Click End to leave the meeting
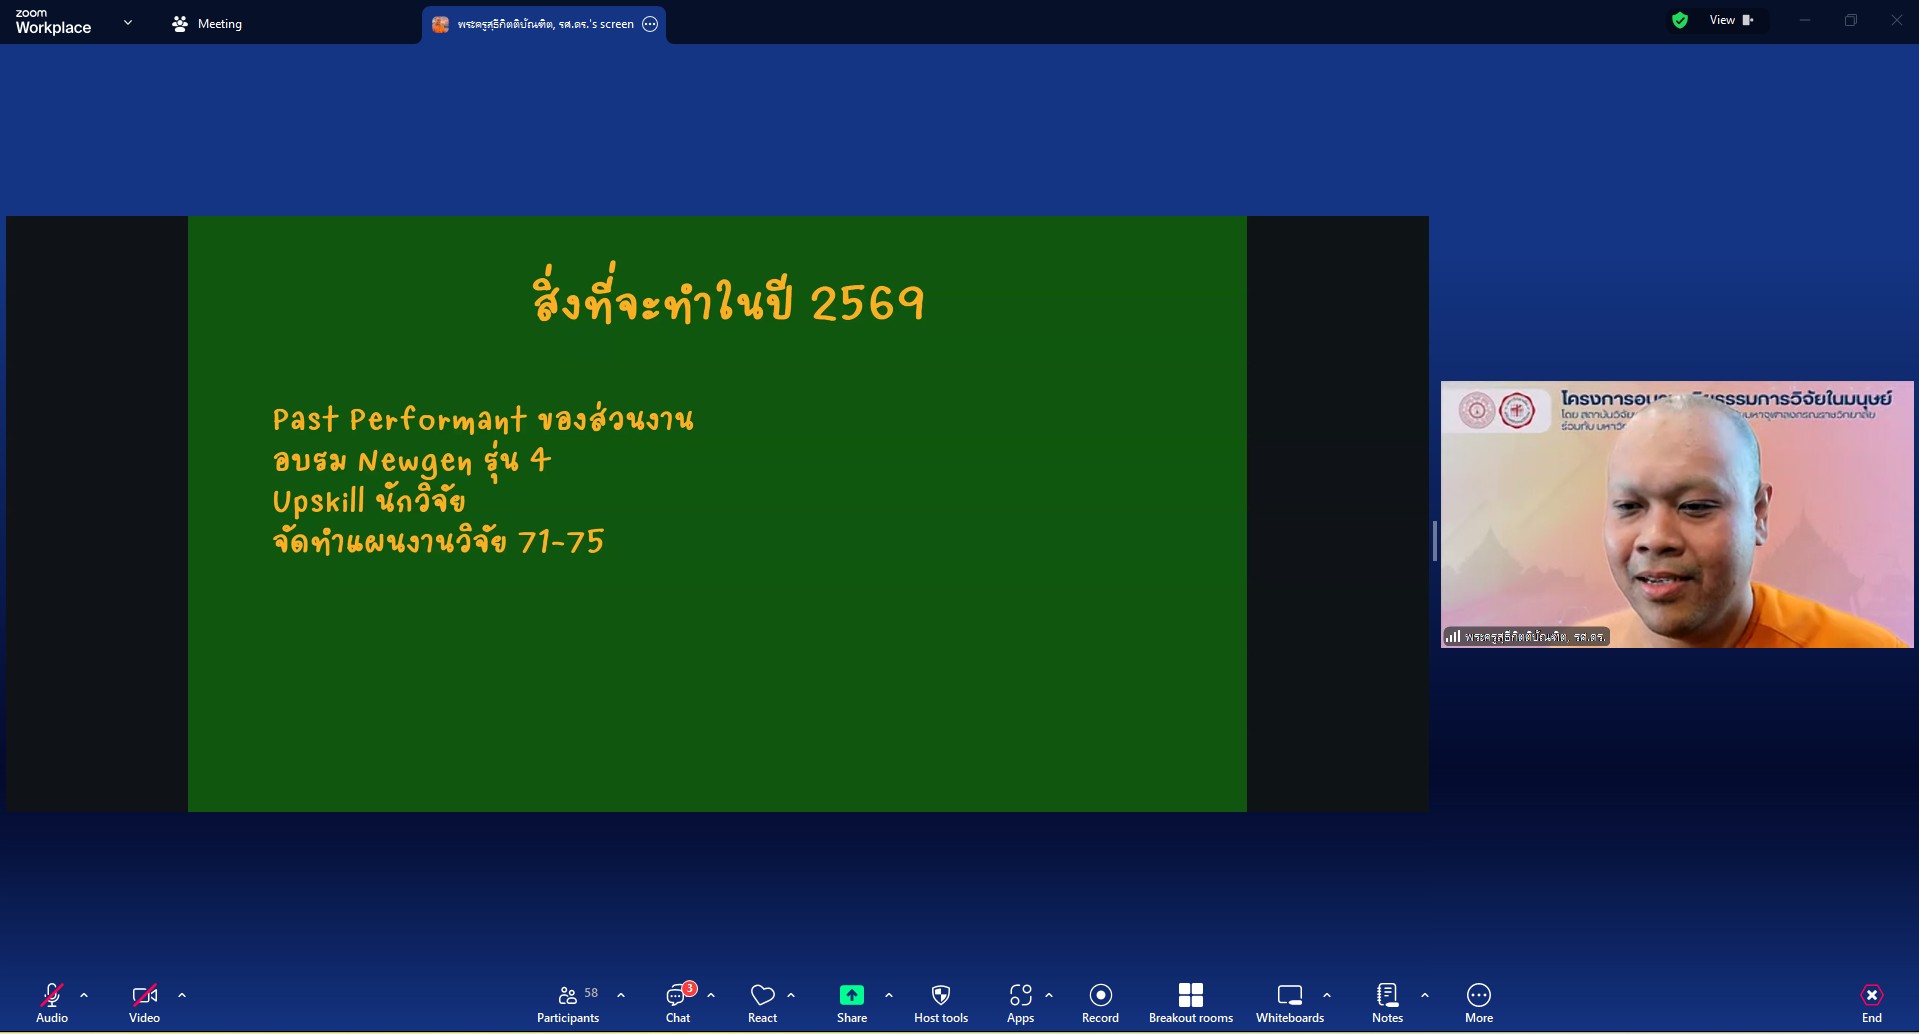 (x=1871, y=1002)
